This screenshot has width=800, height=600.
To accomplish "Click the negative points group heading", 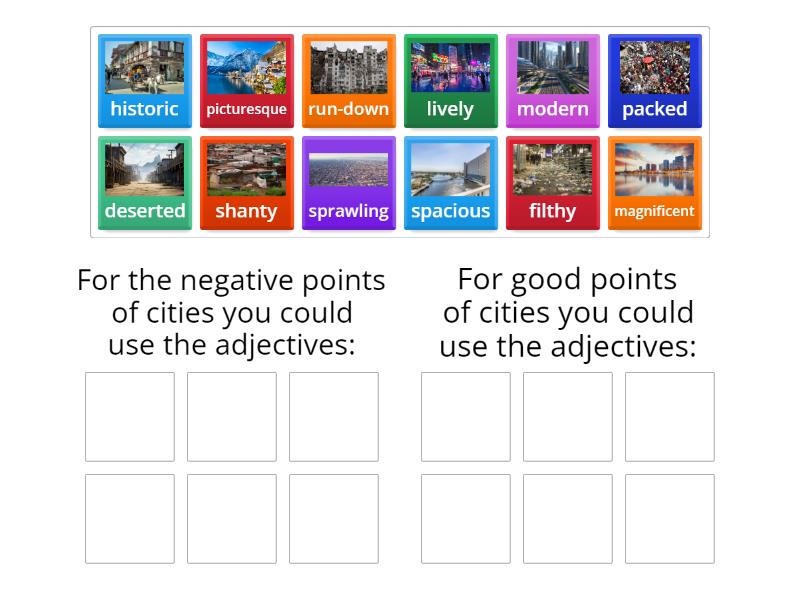I will [x=230, y=312].
